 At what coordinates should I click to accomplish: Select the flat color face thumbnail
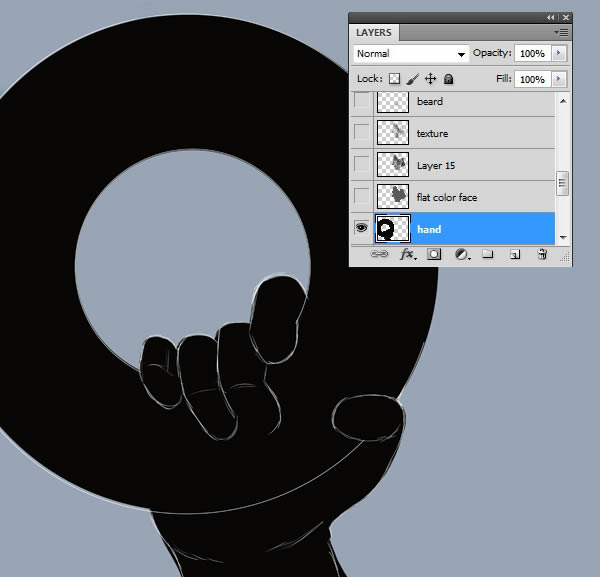pos(393,196)
